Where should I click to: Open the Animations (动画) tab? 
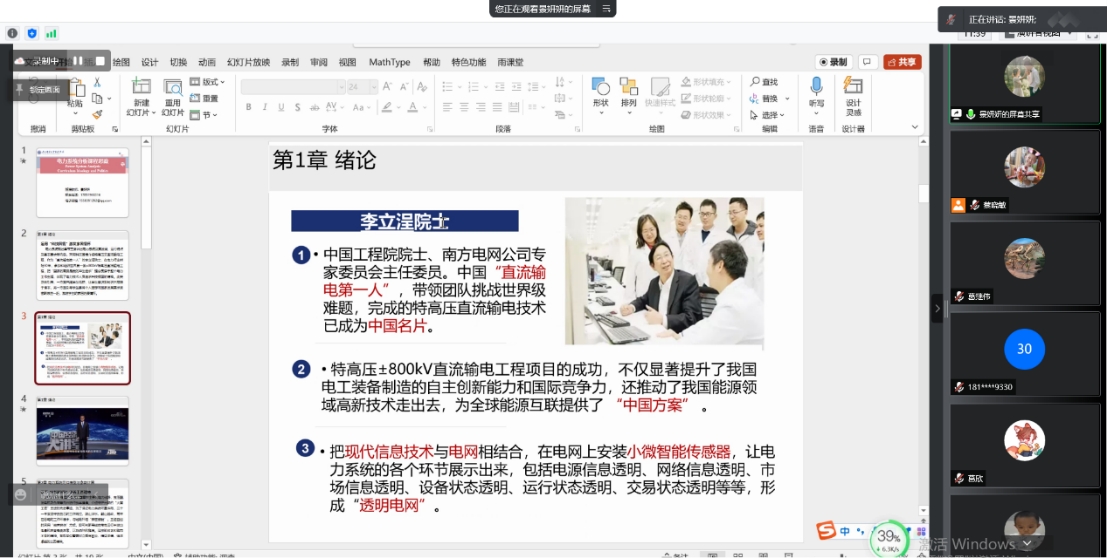click(x=207, y=62)
